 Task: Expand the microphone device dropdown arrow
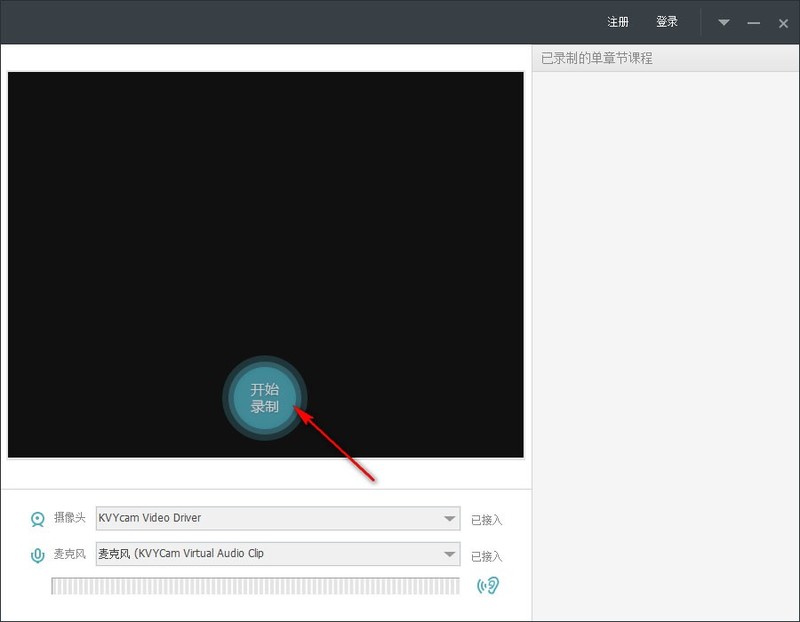(449, 554)
